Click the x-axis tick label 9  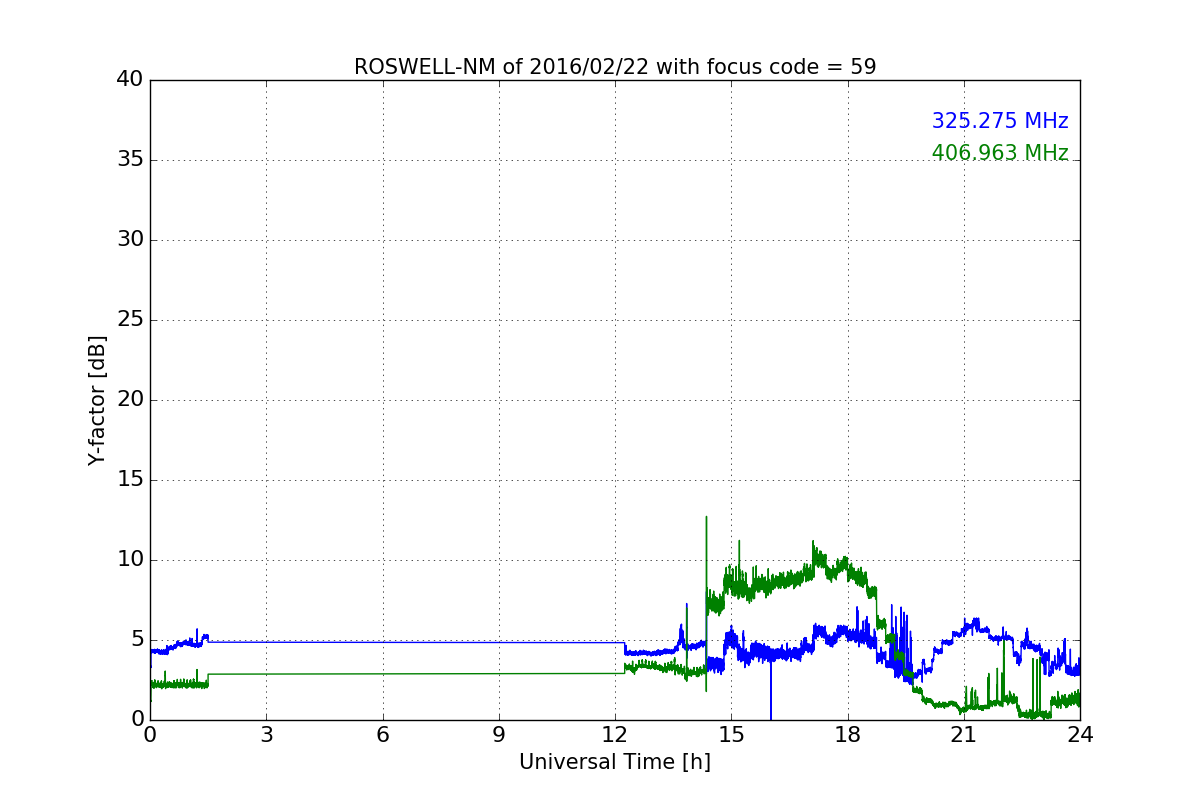[x=499, y=735]
